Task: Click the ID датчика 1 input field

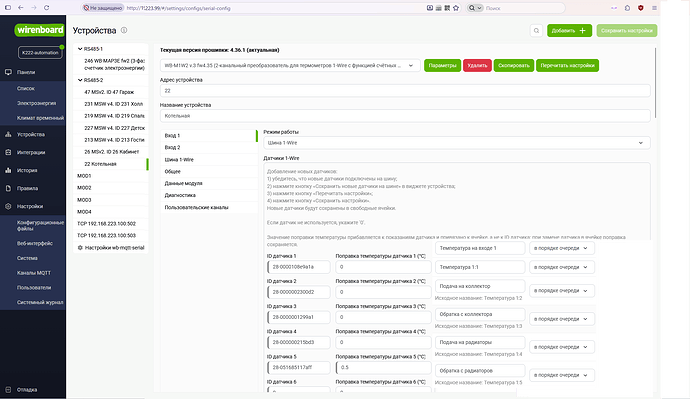Action: pyautogui.click(x=299, y=267)
